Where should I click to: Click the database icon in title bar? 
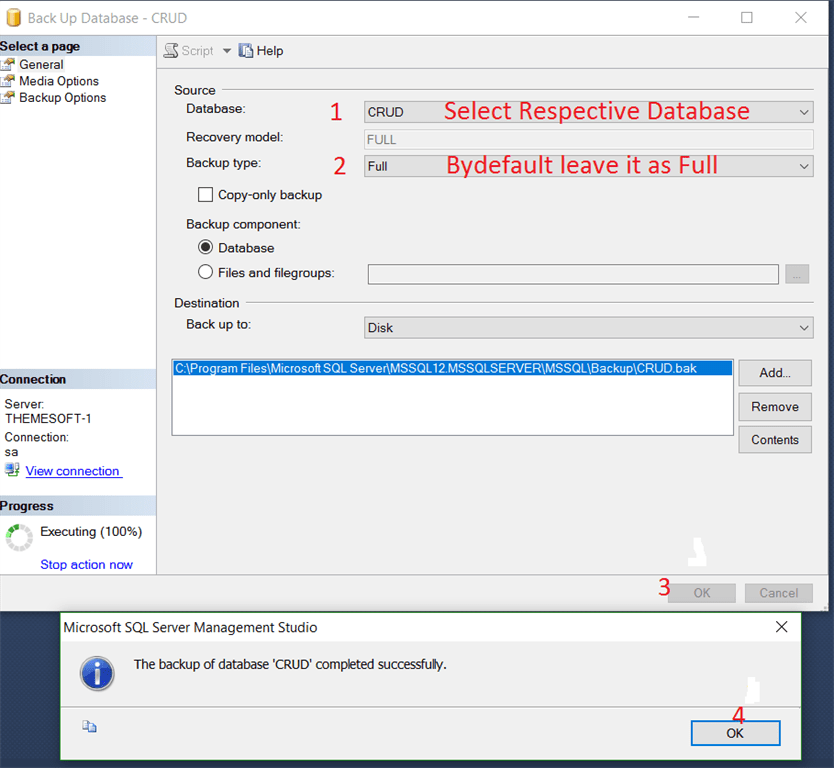pos(13,18)
